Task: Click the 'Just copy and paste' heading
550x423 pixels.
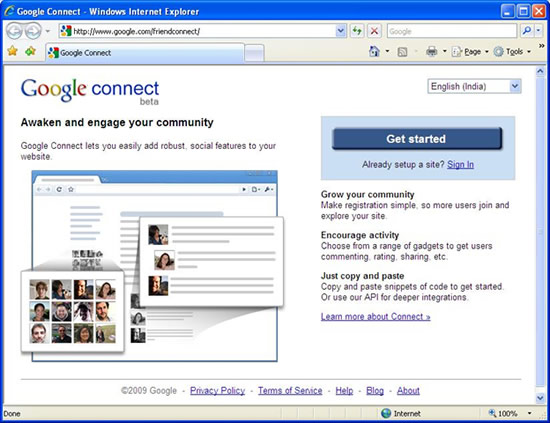Action: click(362, 276)
